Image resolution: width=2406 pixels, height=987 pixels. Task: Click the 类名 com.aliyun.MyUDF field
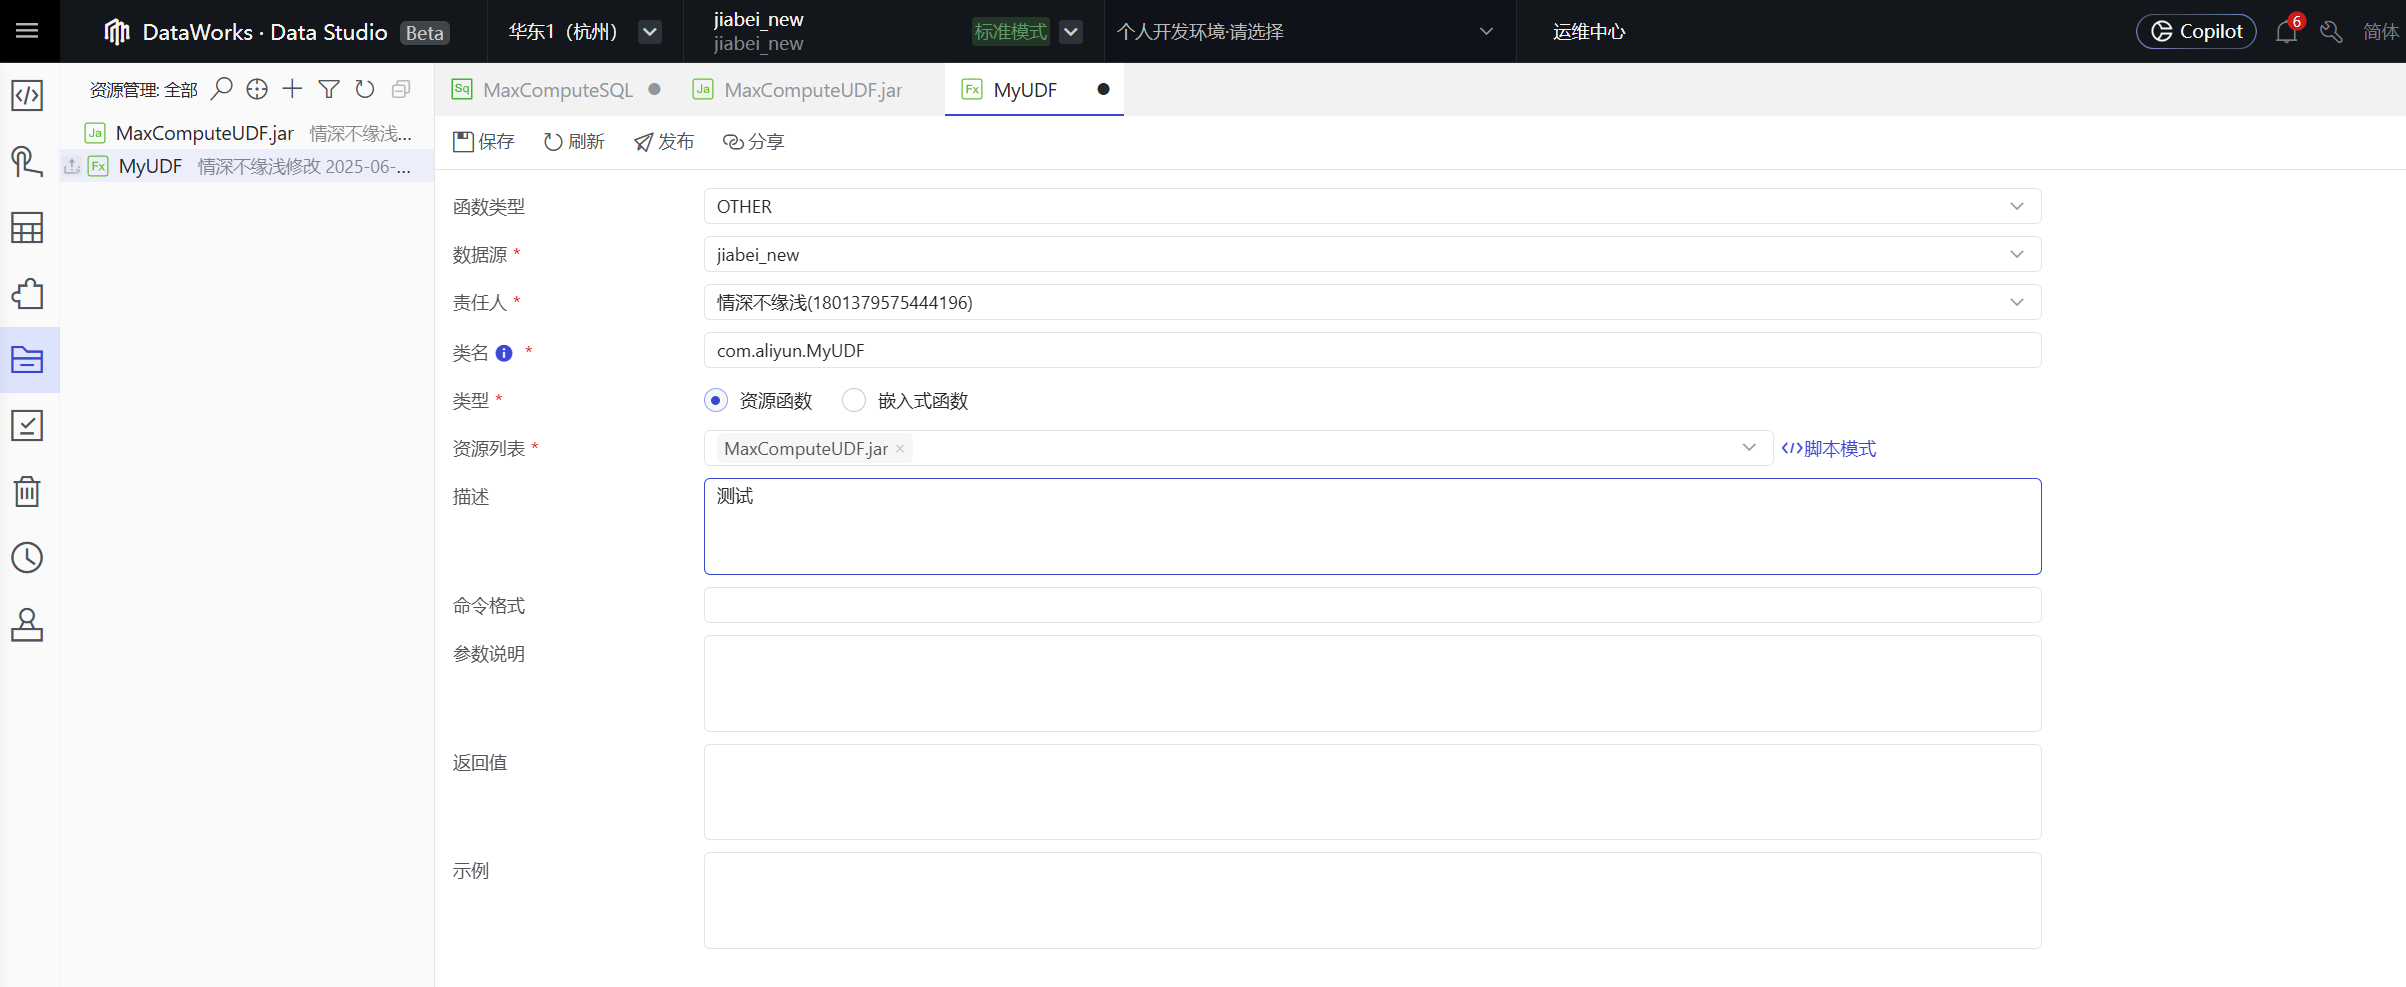[x=1372, y=351]
